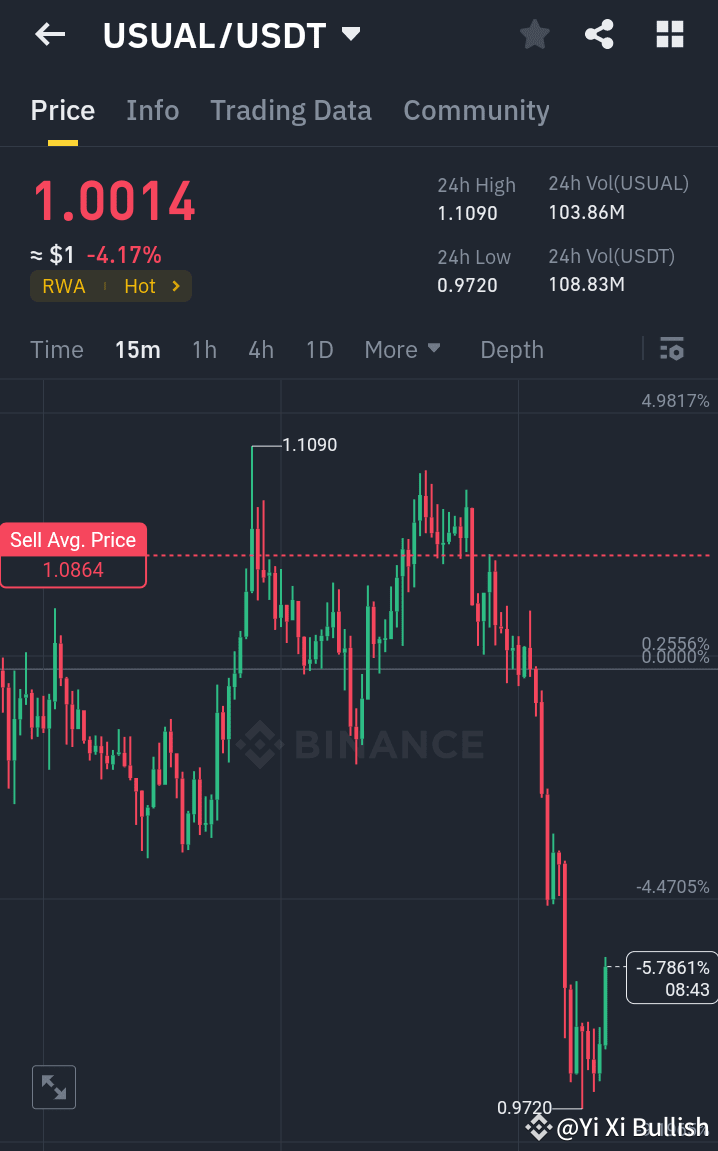Click the Sell Avg. Price 1.0864 label
718x1151 pixels.
pos(73,555)
